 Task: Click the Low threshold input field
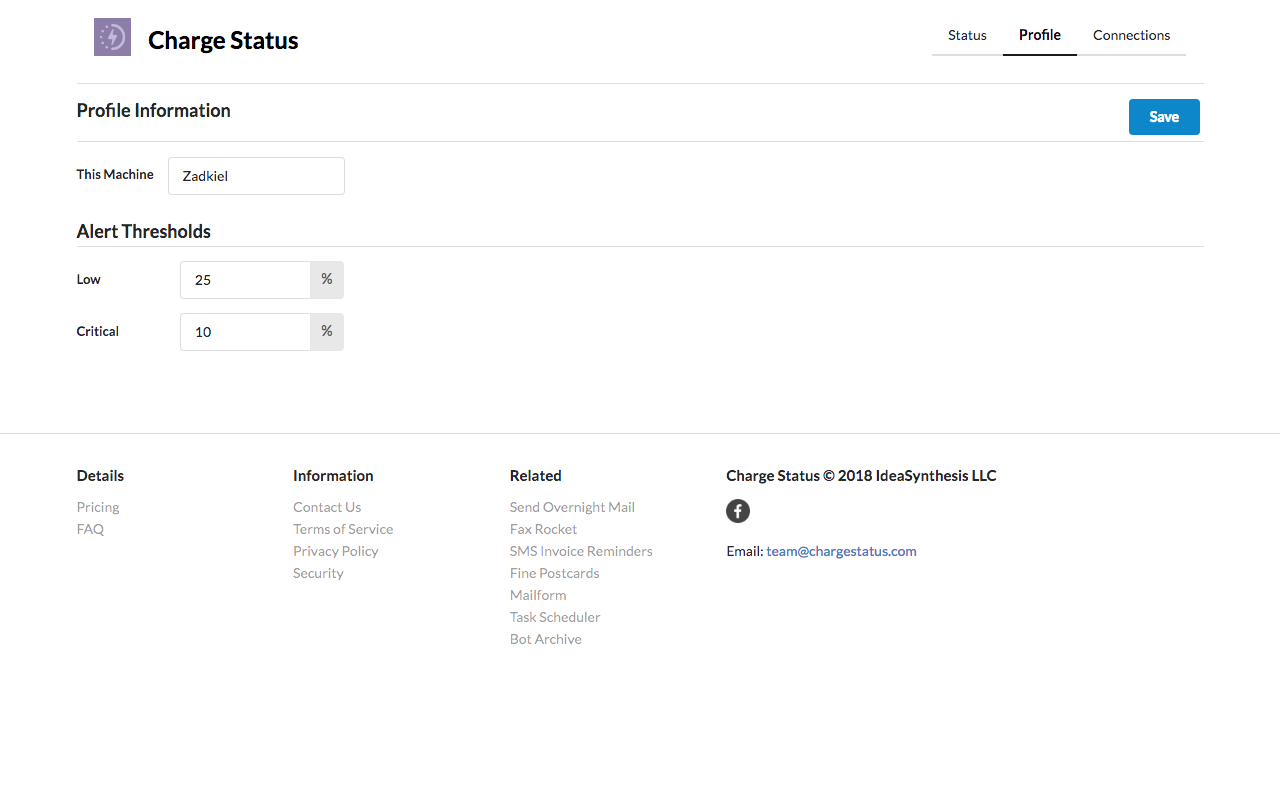245,280
